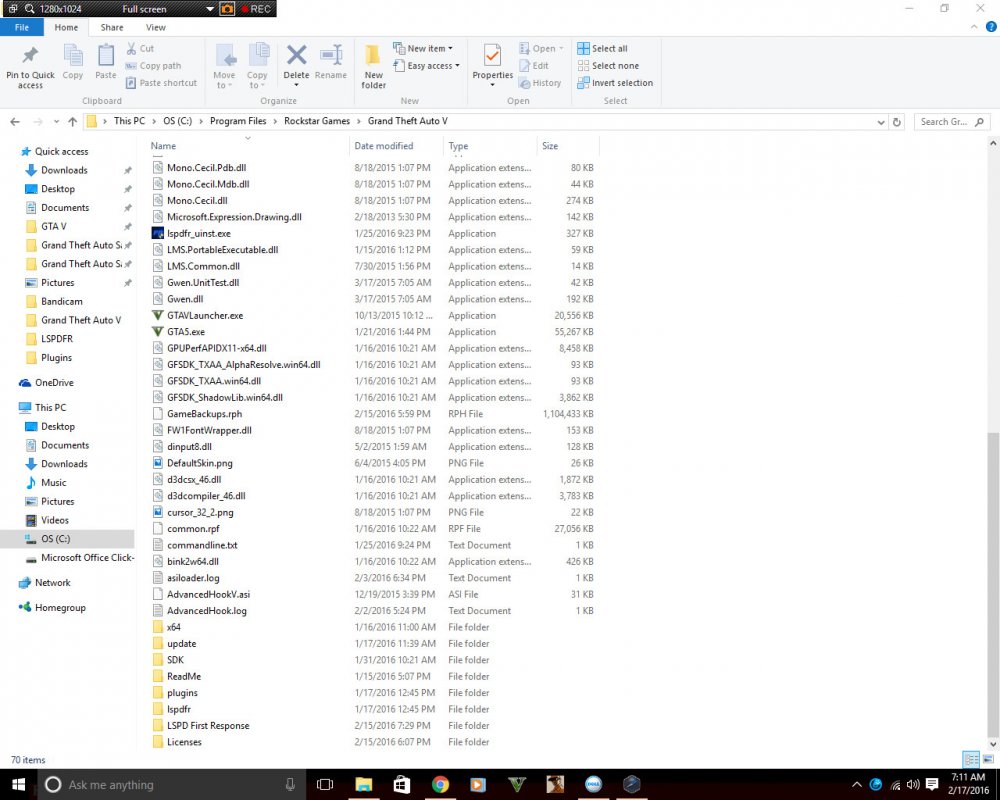Click the Search Grand Theft Auto box
Image resolution: width=1000 pixels, height=800 pixels.
(x=952, y=122)
